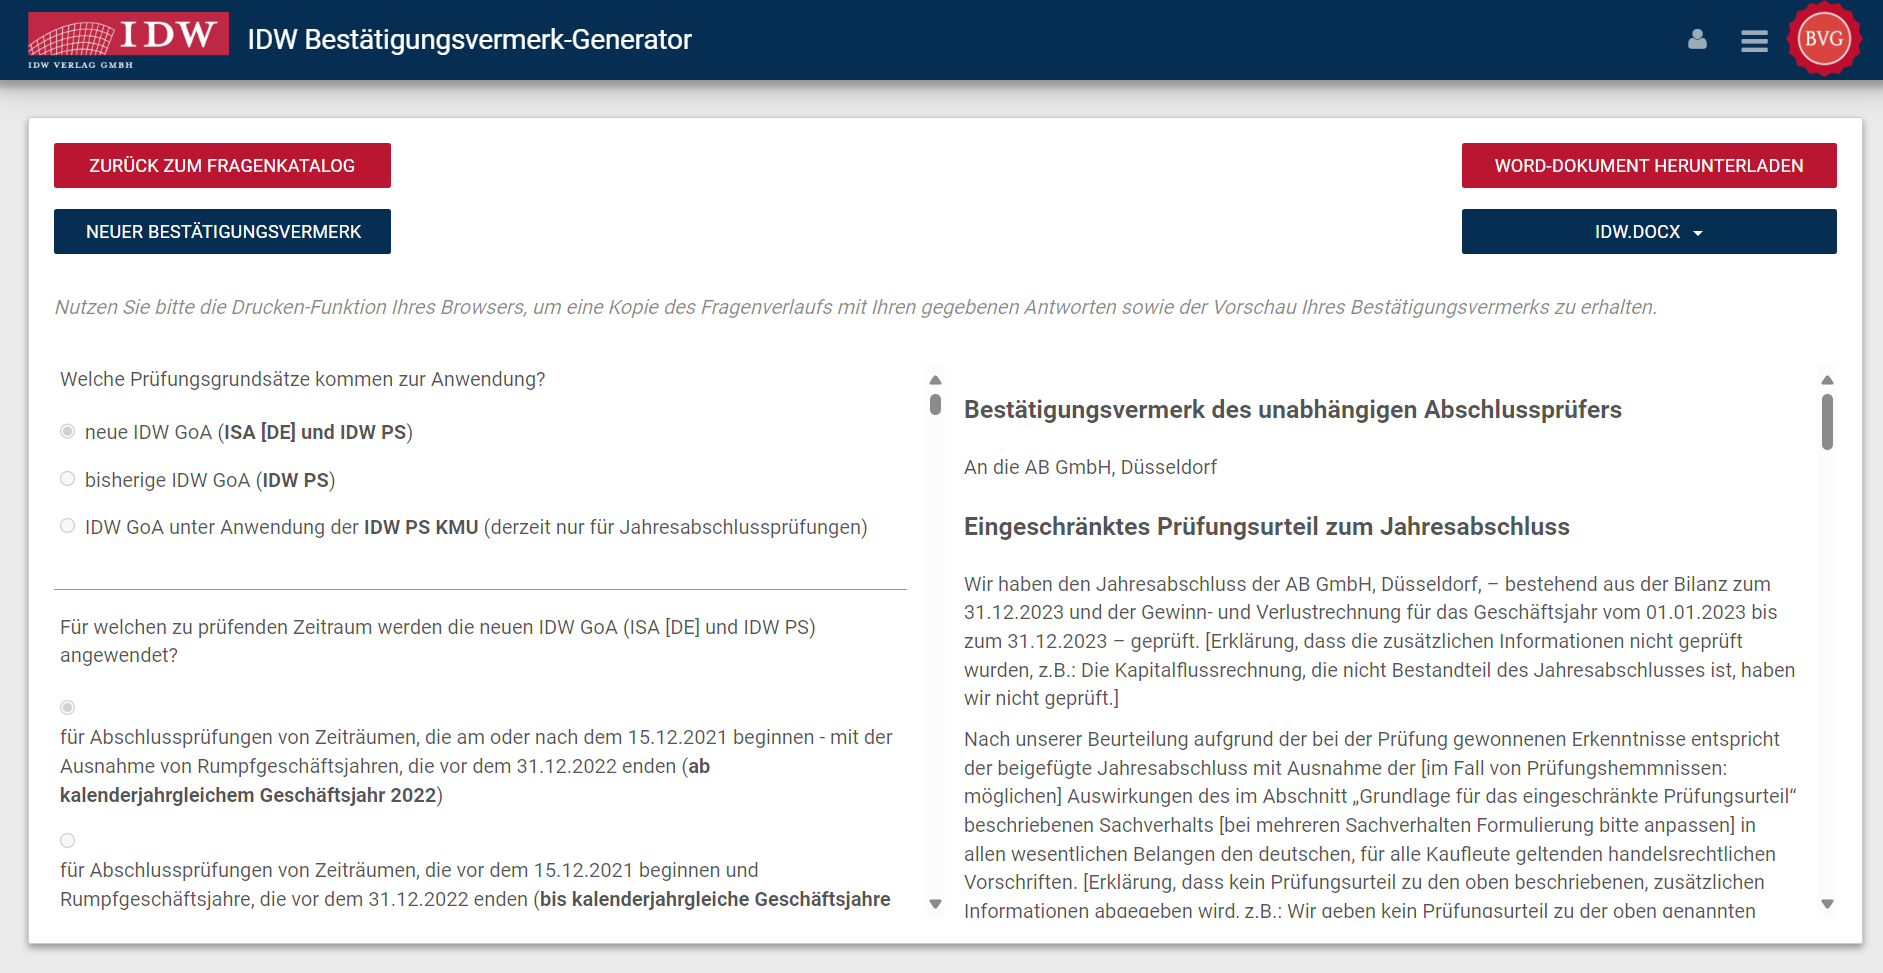Click question Welche Prüfungsgrundsätze kommen zur Anwendung?
Image resolution: width=1883 pixels, height=973 pixels.
pos(302,379)
